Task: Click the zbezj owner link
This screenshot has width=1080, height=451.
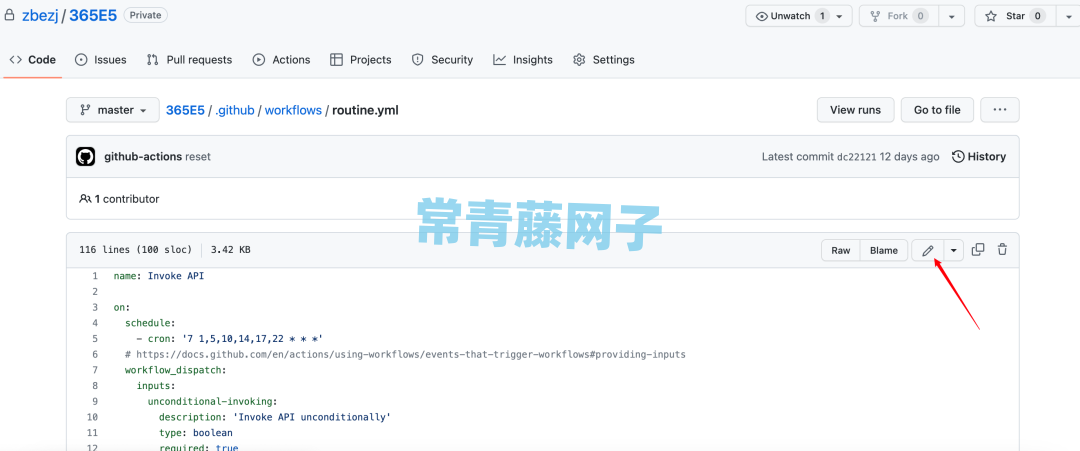Action: pyautogui.click(x=40, y=16)
